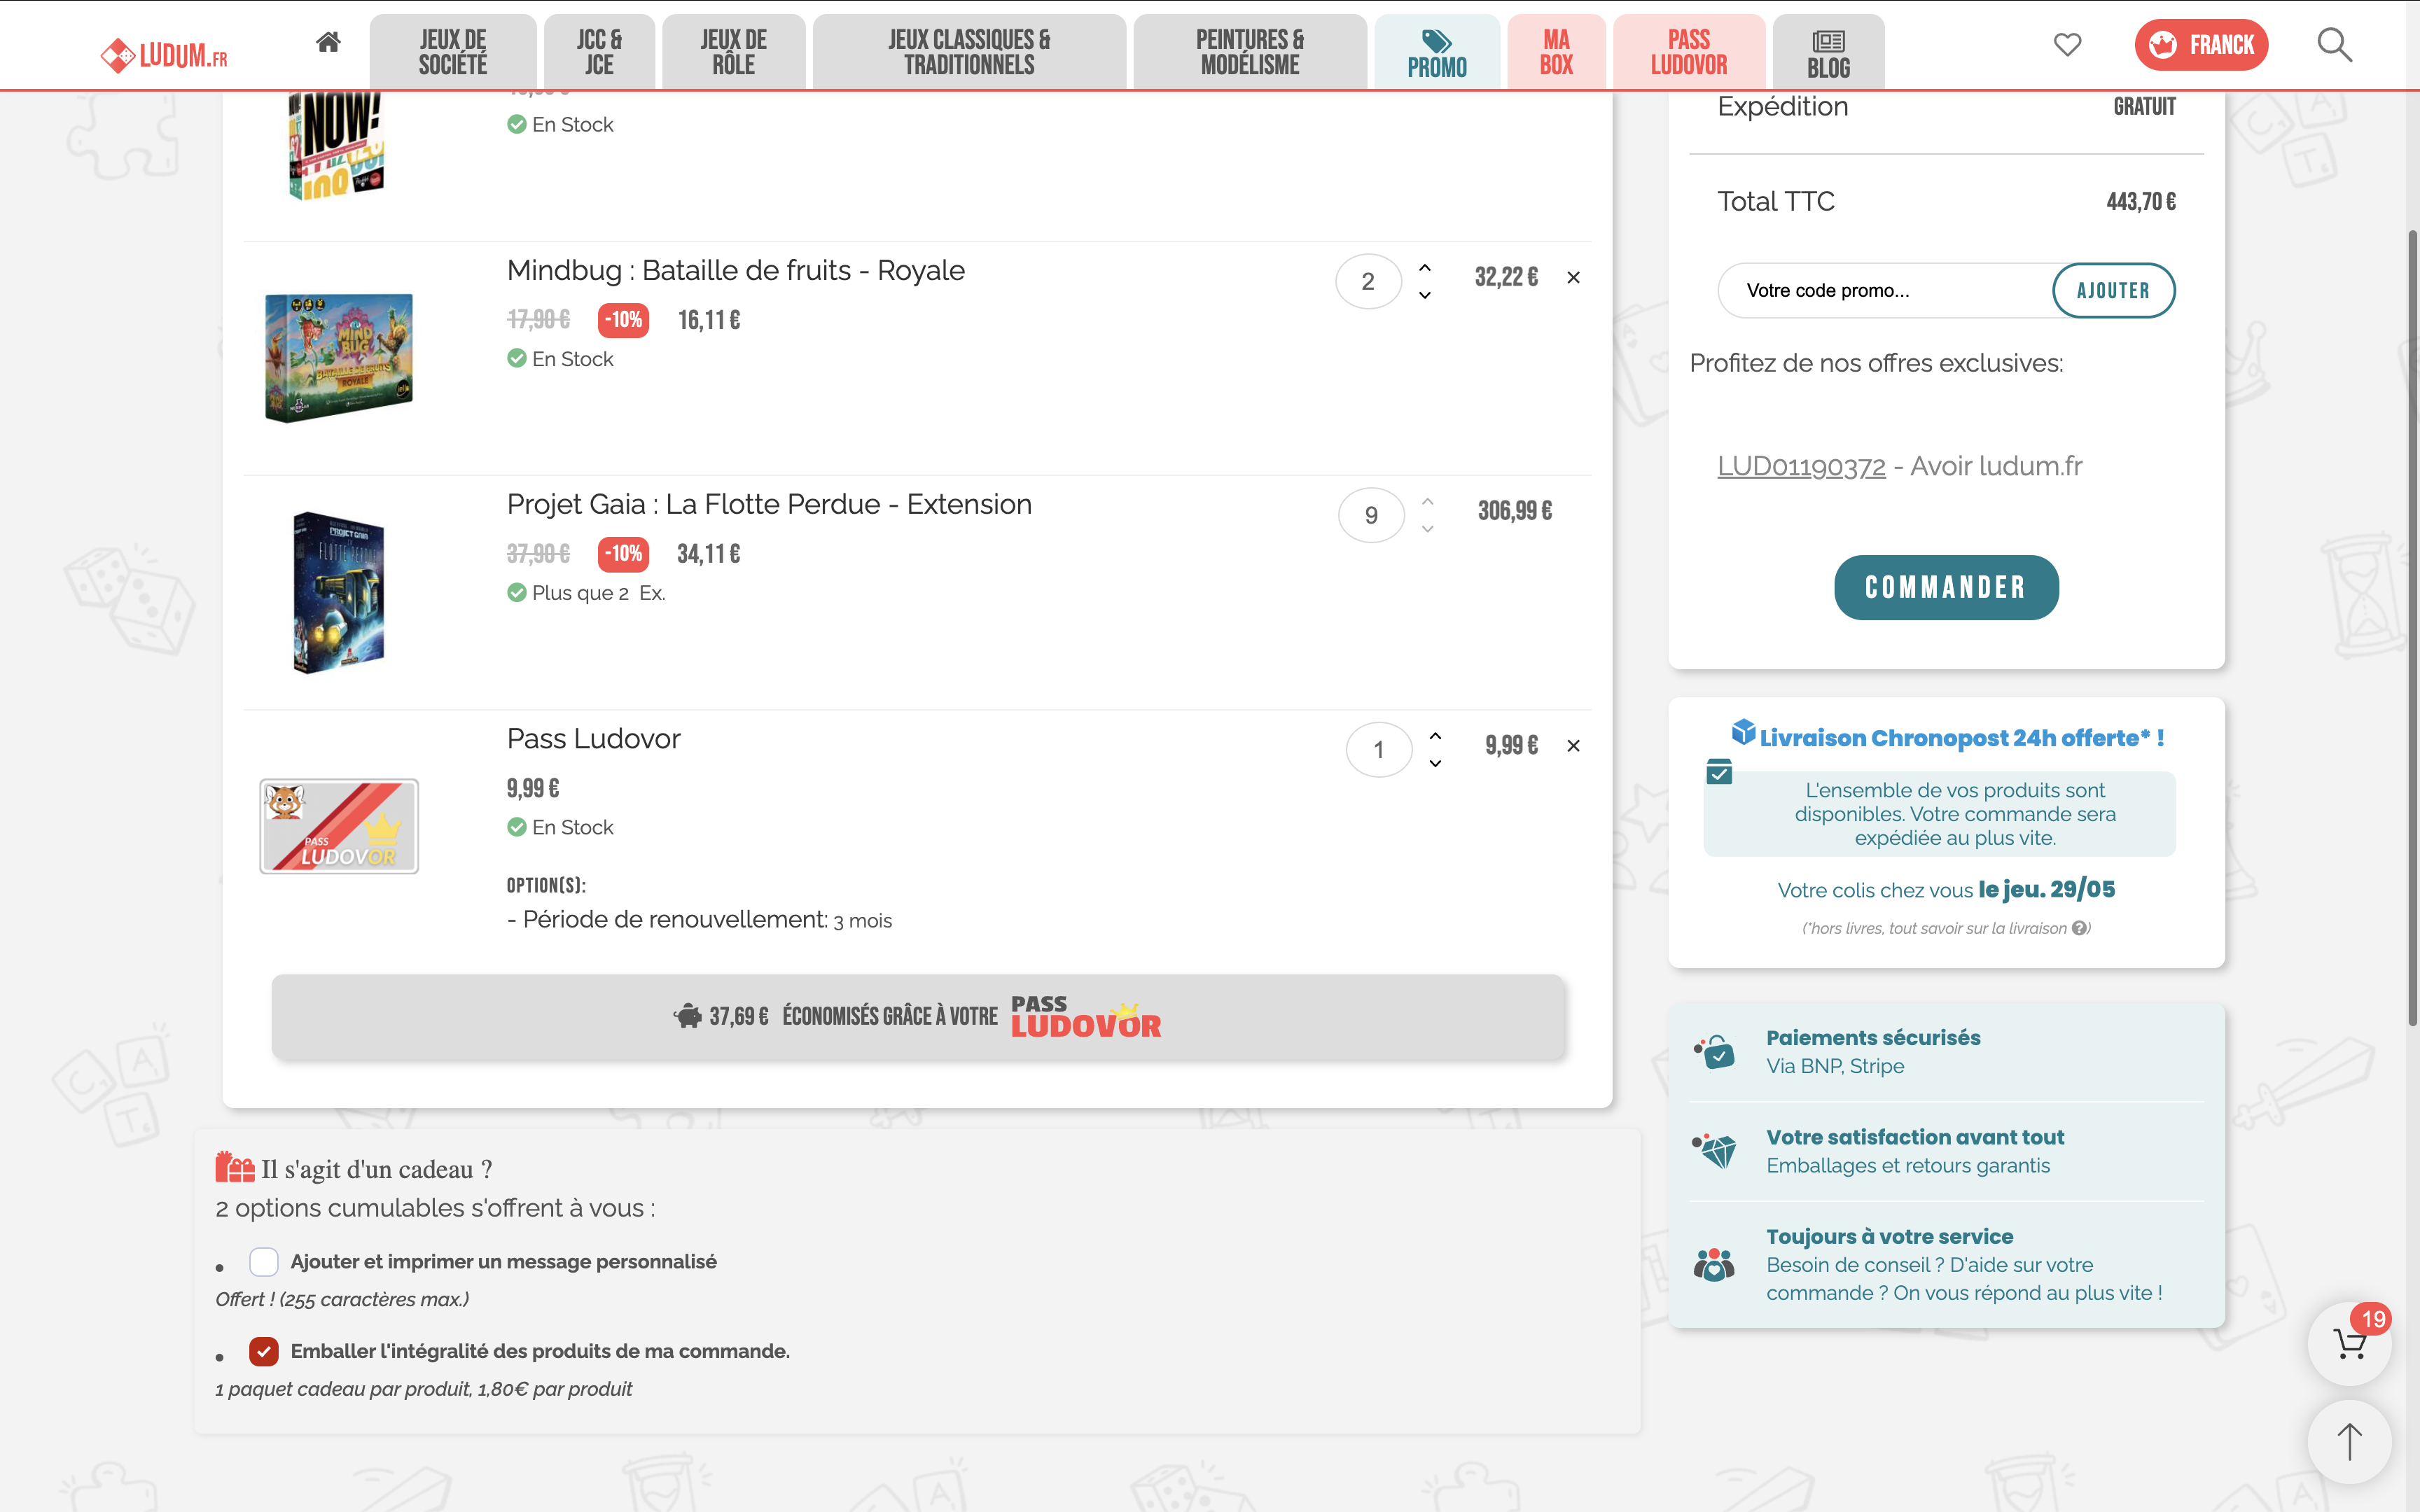
Task: Click Mindbug quantity field showing 2
Action: (x=1368, y=282)
